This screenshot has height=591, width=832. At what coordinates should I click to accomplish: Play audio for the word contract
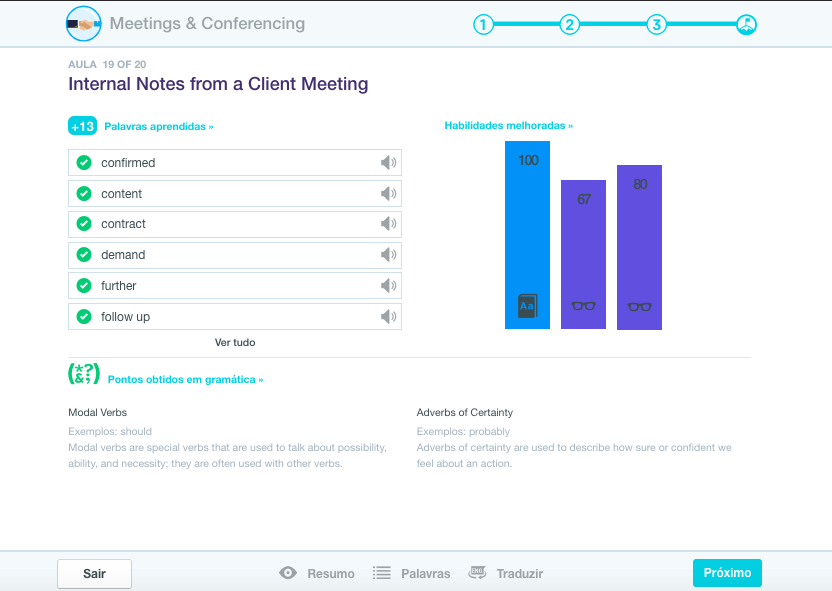388,224
